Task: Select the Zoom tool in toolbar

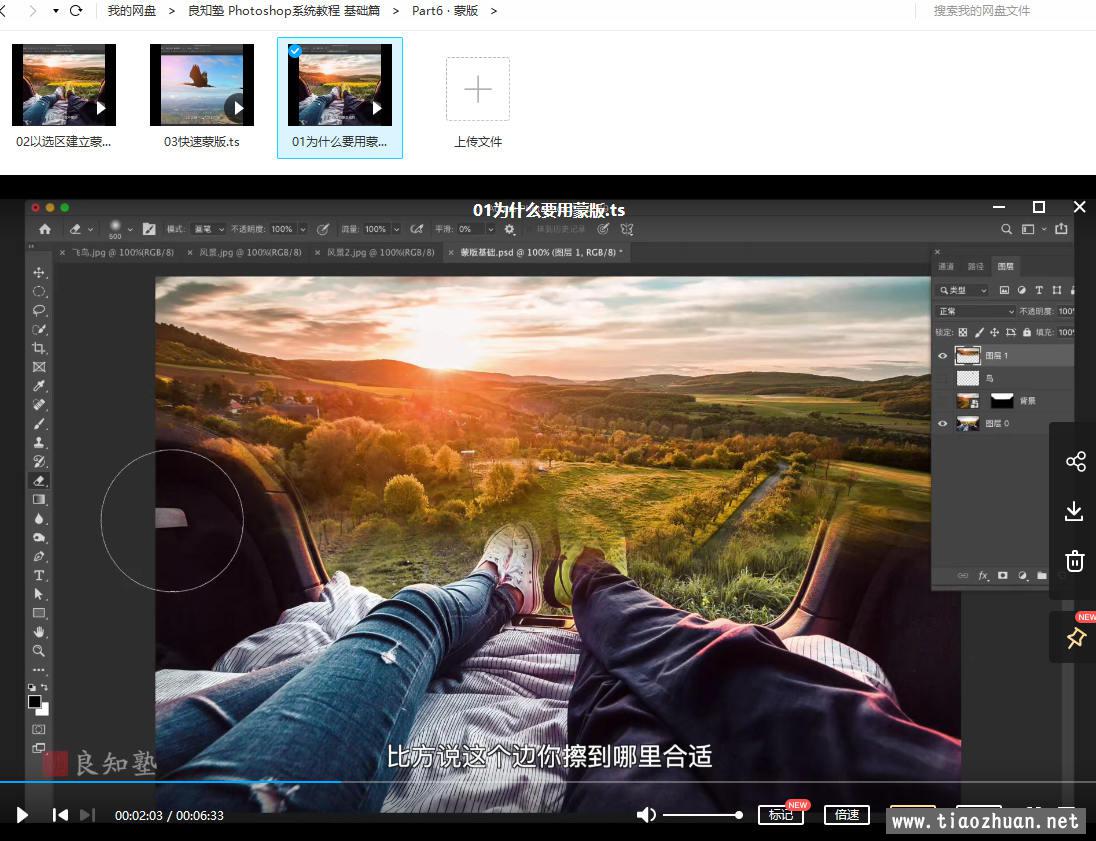Action: point(39,651)
